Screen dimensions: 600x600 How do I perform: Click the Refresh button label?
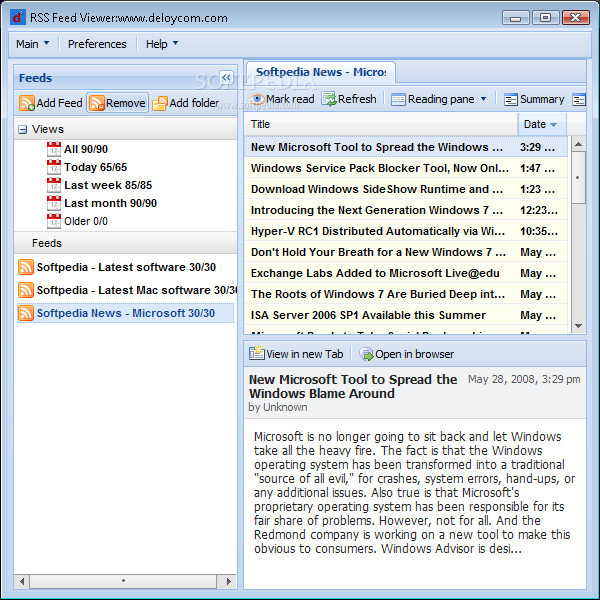point(357,99)
